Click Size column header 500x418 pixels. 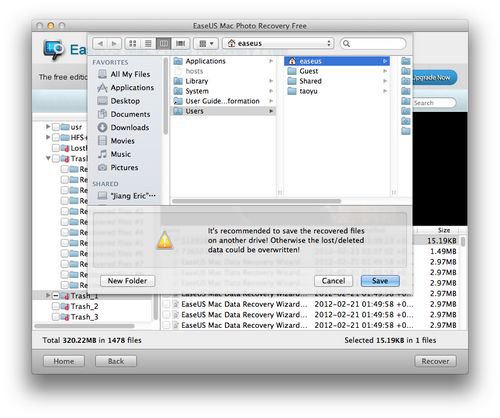[443, 230]
